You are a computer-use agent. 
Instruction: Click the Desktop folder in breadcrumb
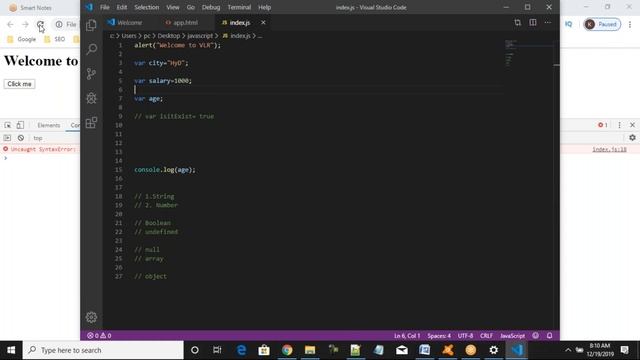[169, 36]
